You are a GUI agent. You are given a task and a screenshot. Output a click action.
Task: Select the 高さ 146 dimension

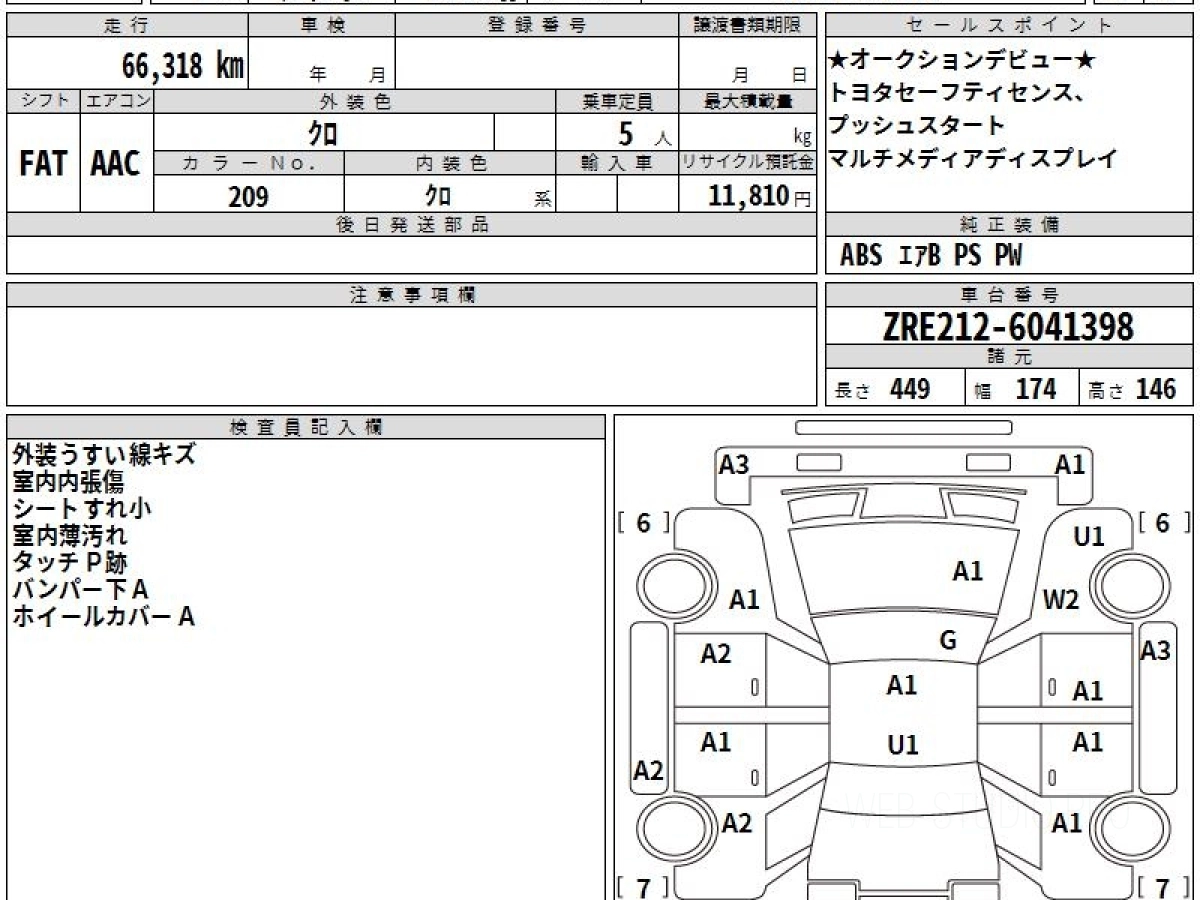click(x=1133, y=390)
